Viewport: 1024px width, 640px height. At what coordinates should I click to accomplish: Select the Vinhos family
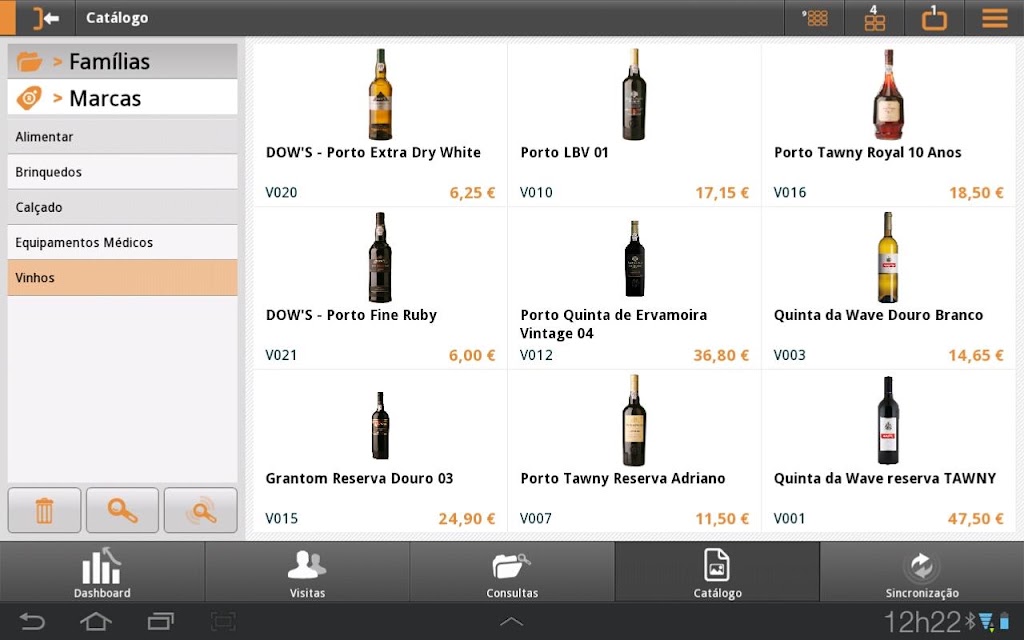pyautogui.click(x=122, y=278)
